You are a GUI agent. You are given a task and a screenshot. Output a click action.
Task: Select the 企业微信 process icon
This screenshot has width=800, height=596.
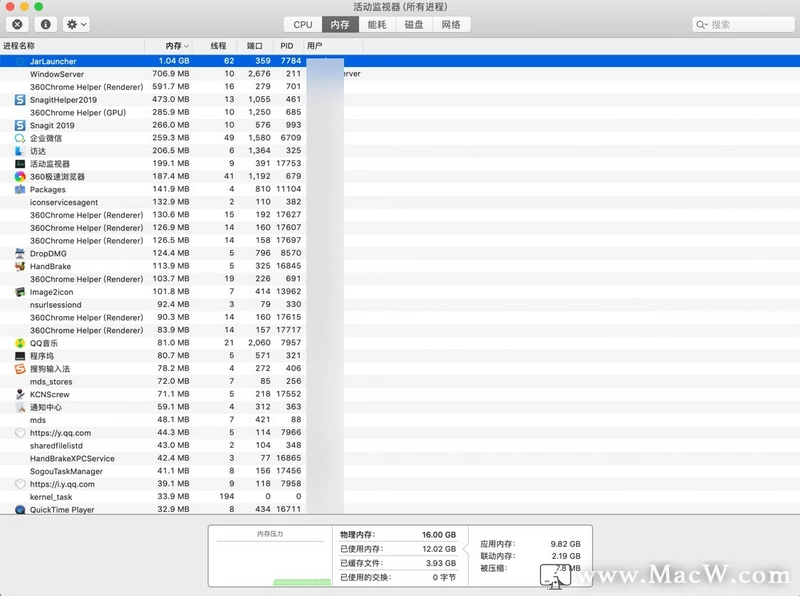pyautogui.click(x=20, y=138)
